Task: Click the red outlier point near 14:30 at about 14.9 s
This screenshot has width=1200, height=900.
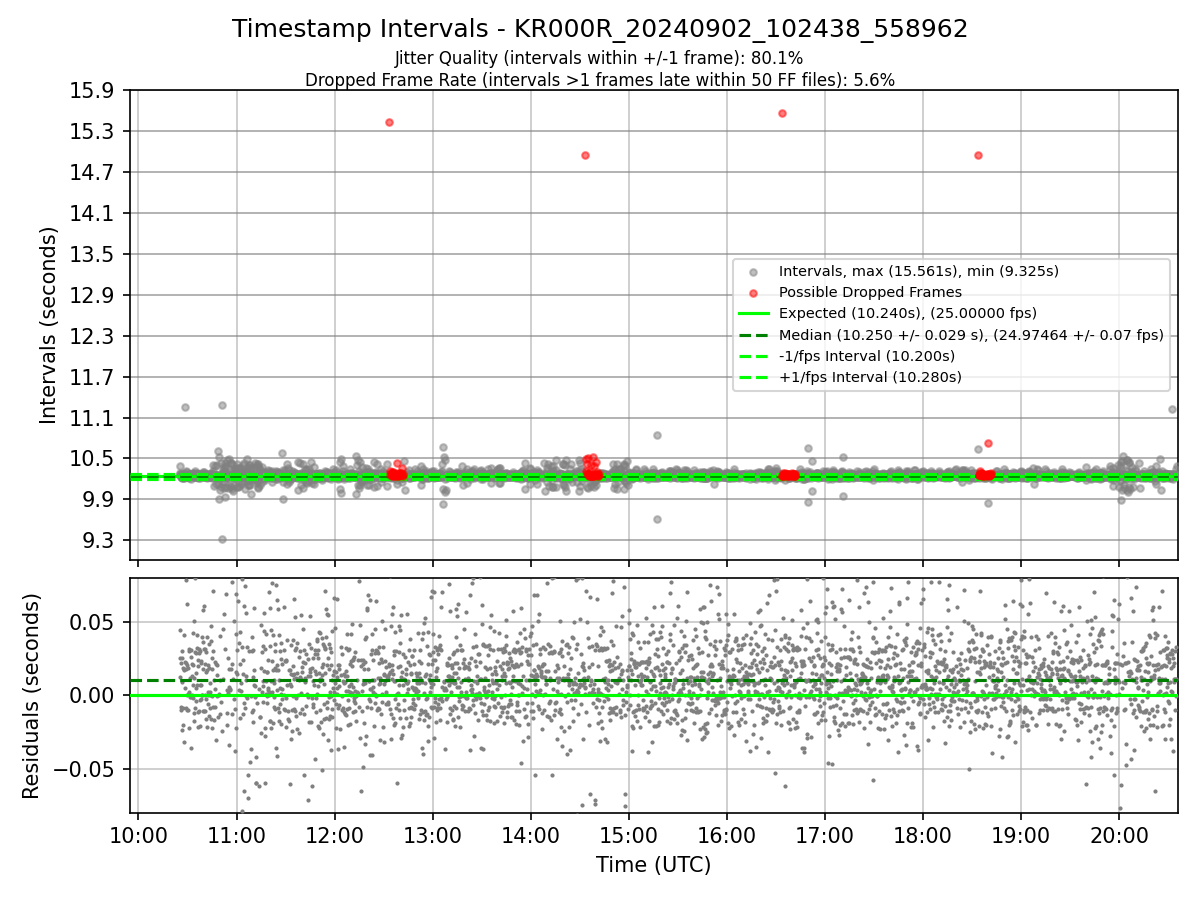Action: click(585, 155)
